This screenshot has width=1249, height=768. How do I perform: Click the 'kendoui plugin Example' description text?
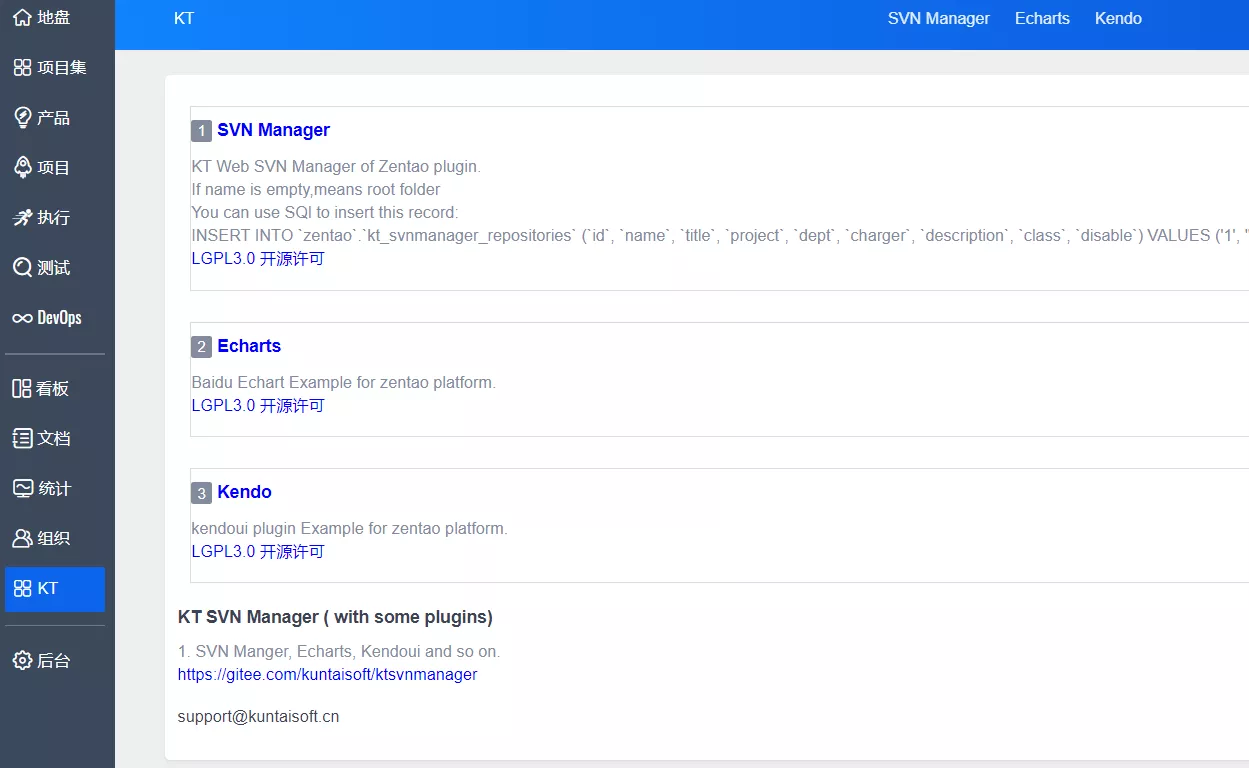pos(349,529)
